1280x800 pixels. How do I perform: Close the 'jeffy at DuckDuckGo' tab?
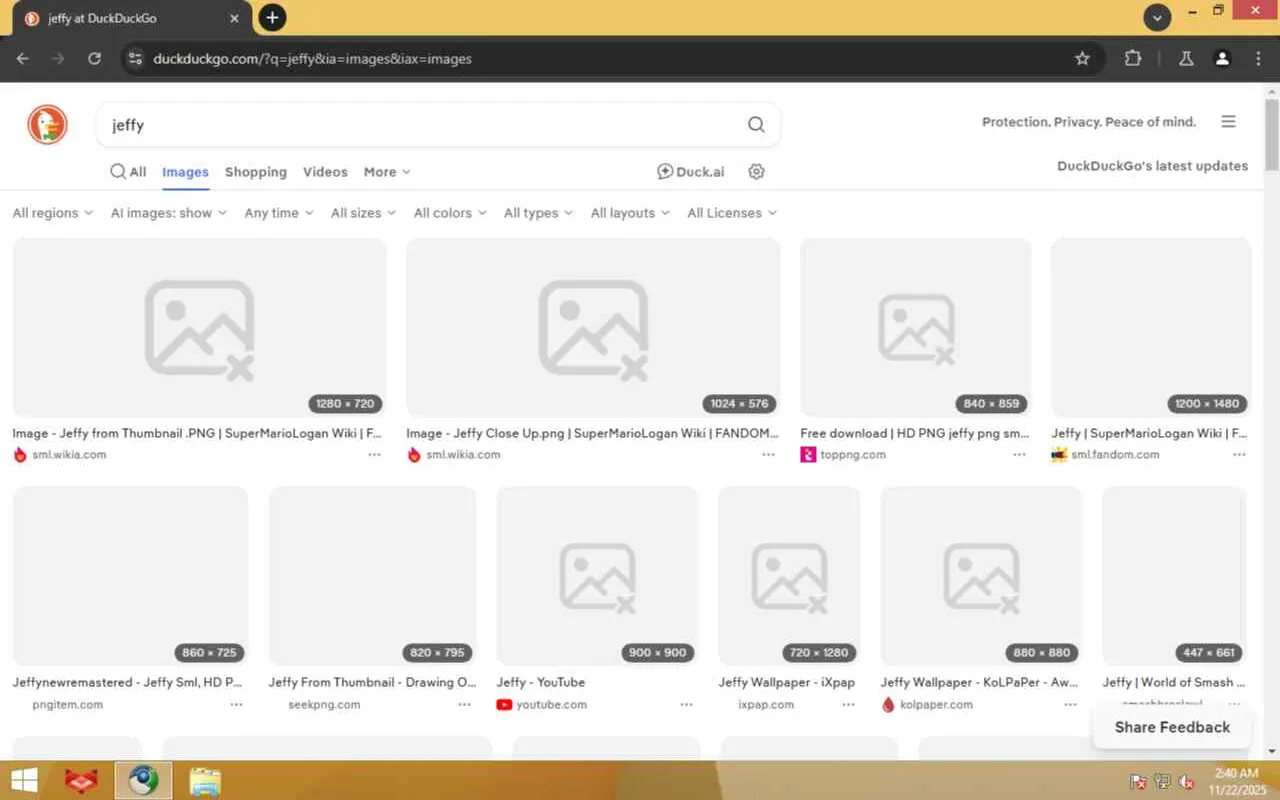[x=234, y=18]
